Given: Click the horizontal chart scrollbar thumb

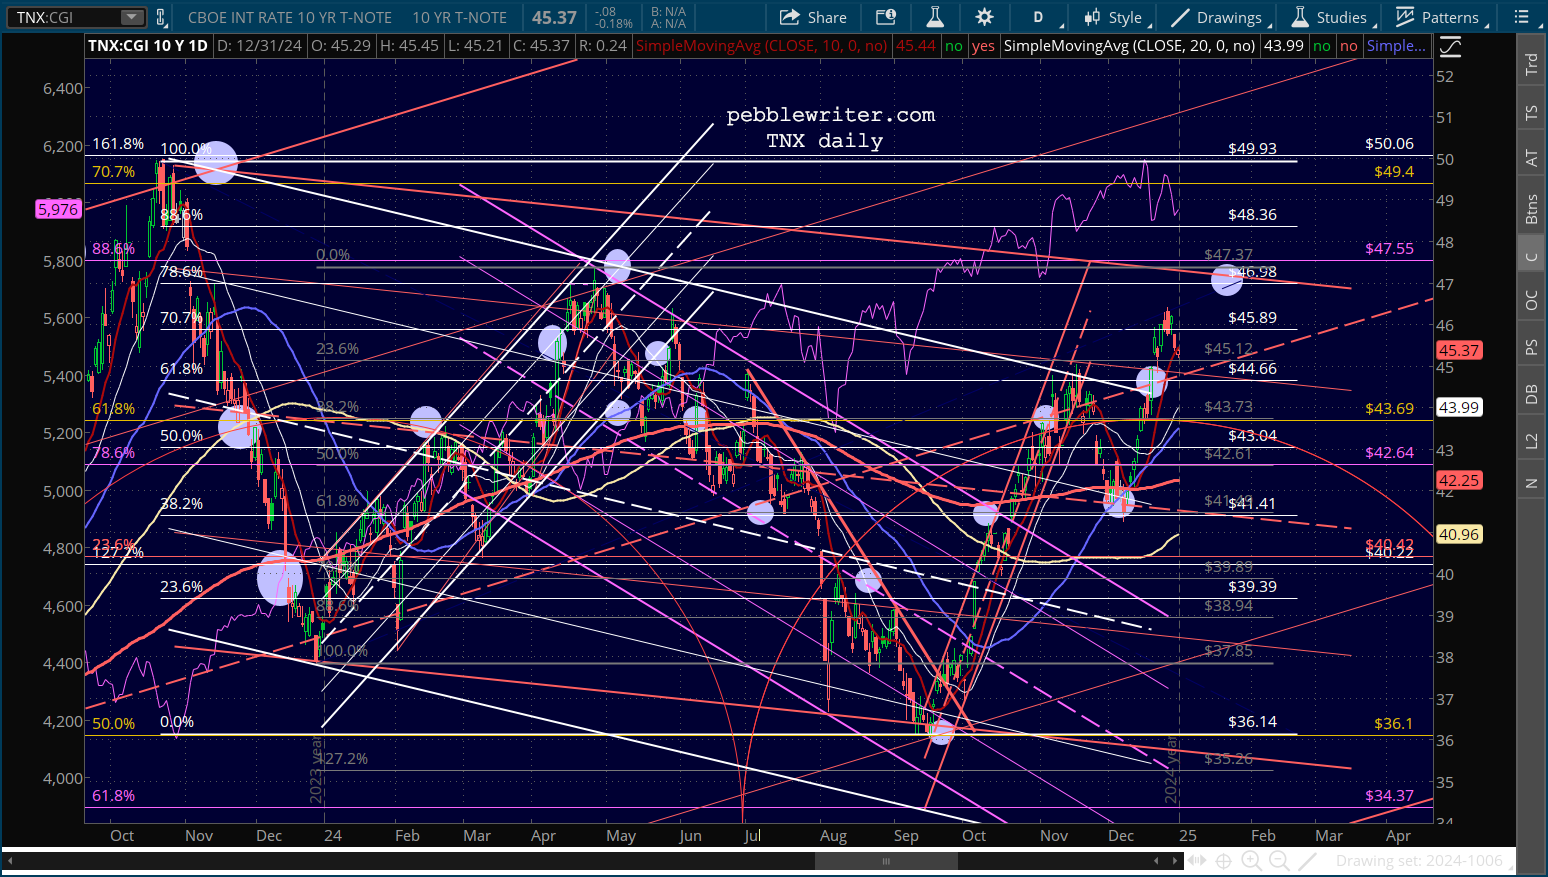Looking at the screenshot, I should pyautogui.click(x=886, y=861).
